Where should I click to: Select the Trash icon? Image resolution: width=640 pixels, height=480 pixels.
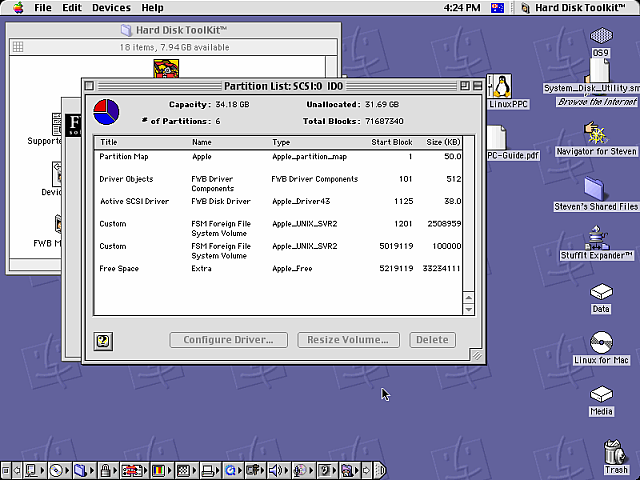pyautogui.click(x=616, y=451)
